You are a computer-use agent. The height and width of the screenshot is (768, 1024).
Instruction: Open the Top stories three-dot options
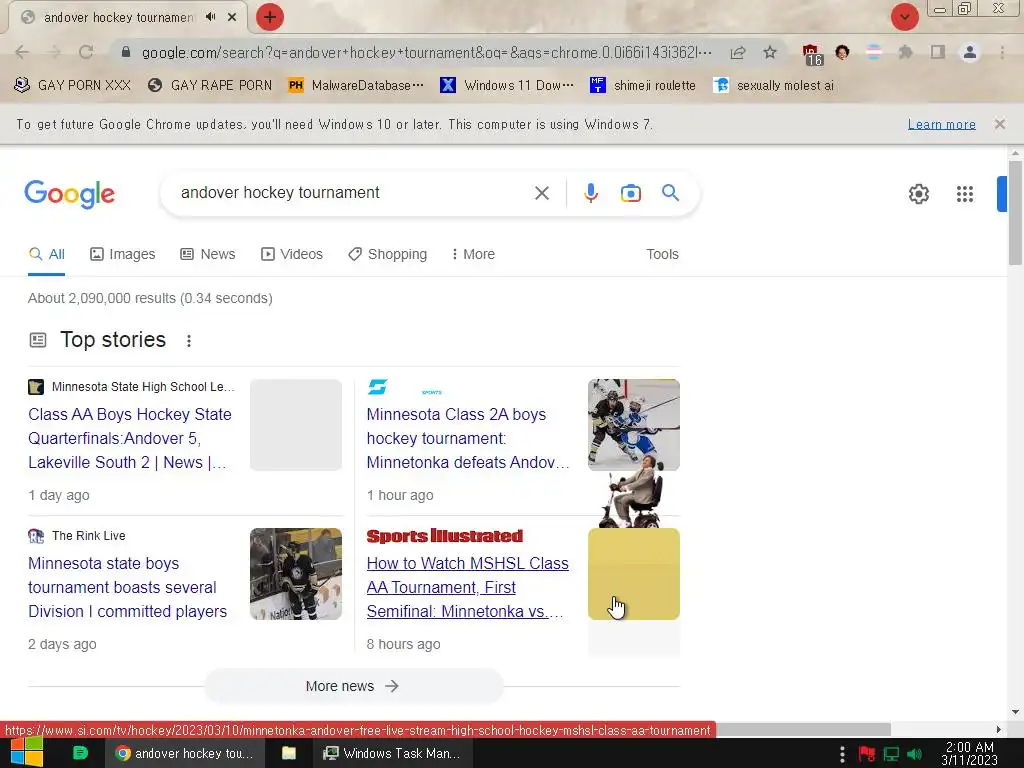pos(189,341)
